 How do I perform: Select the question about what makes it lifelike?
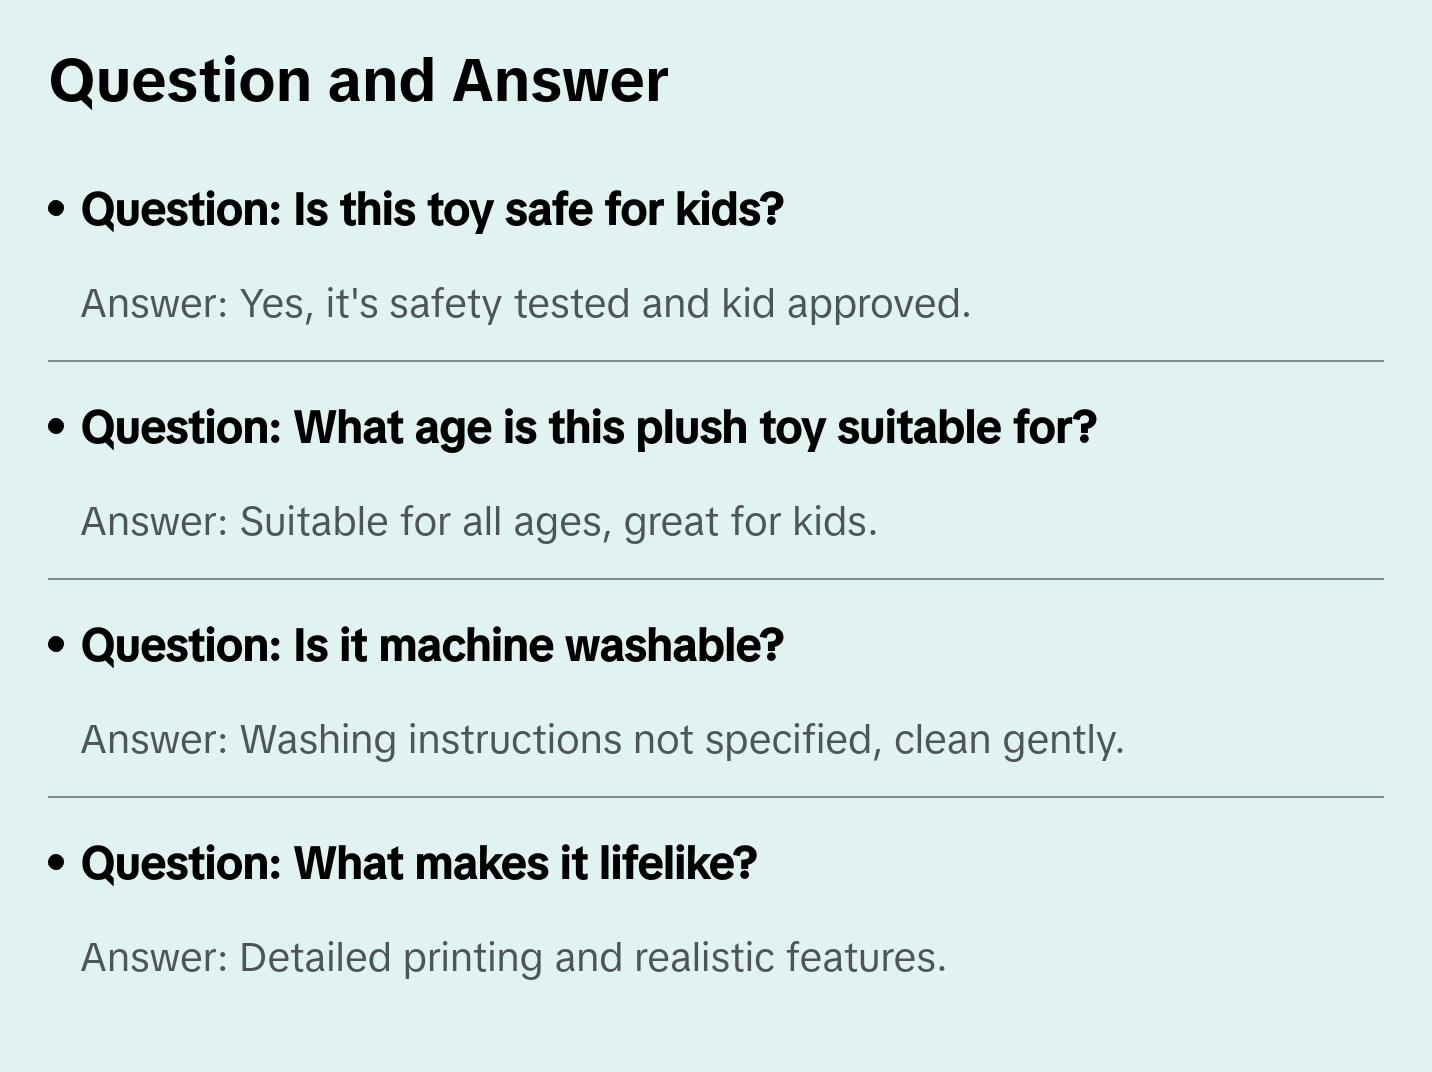[419, 863]
